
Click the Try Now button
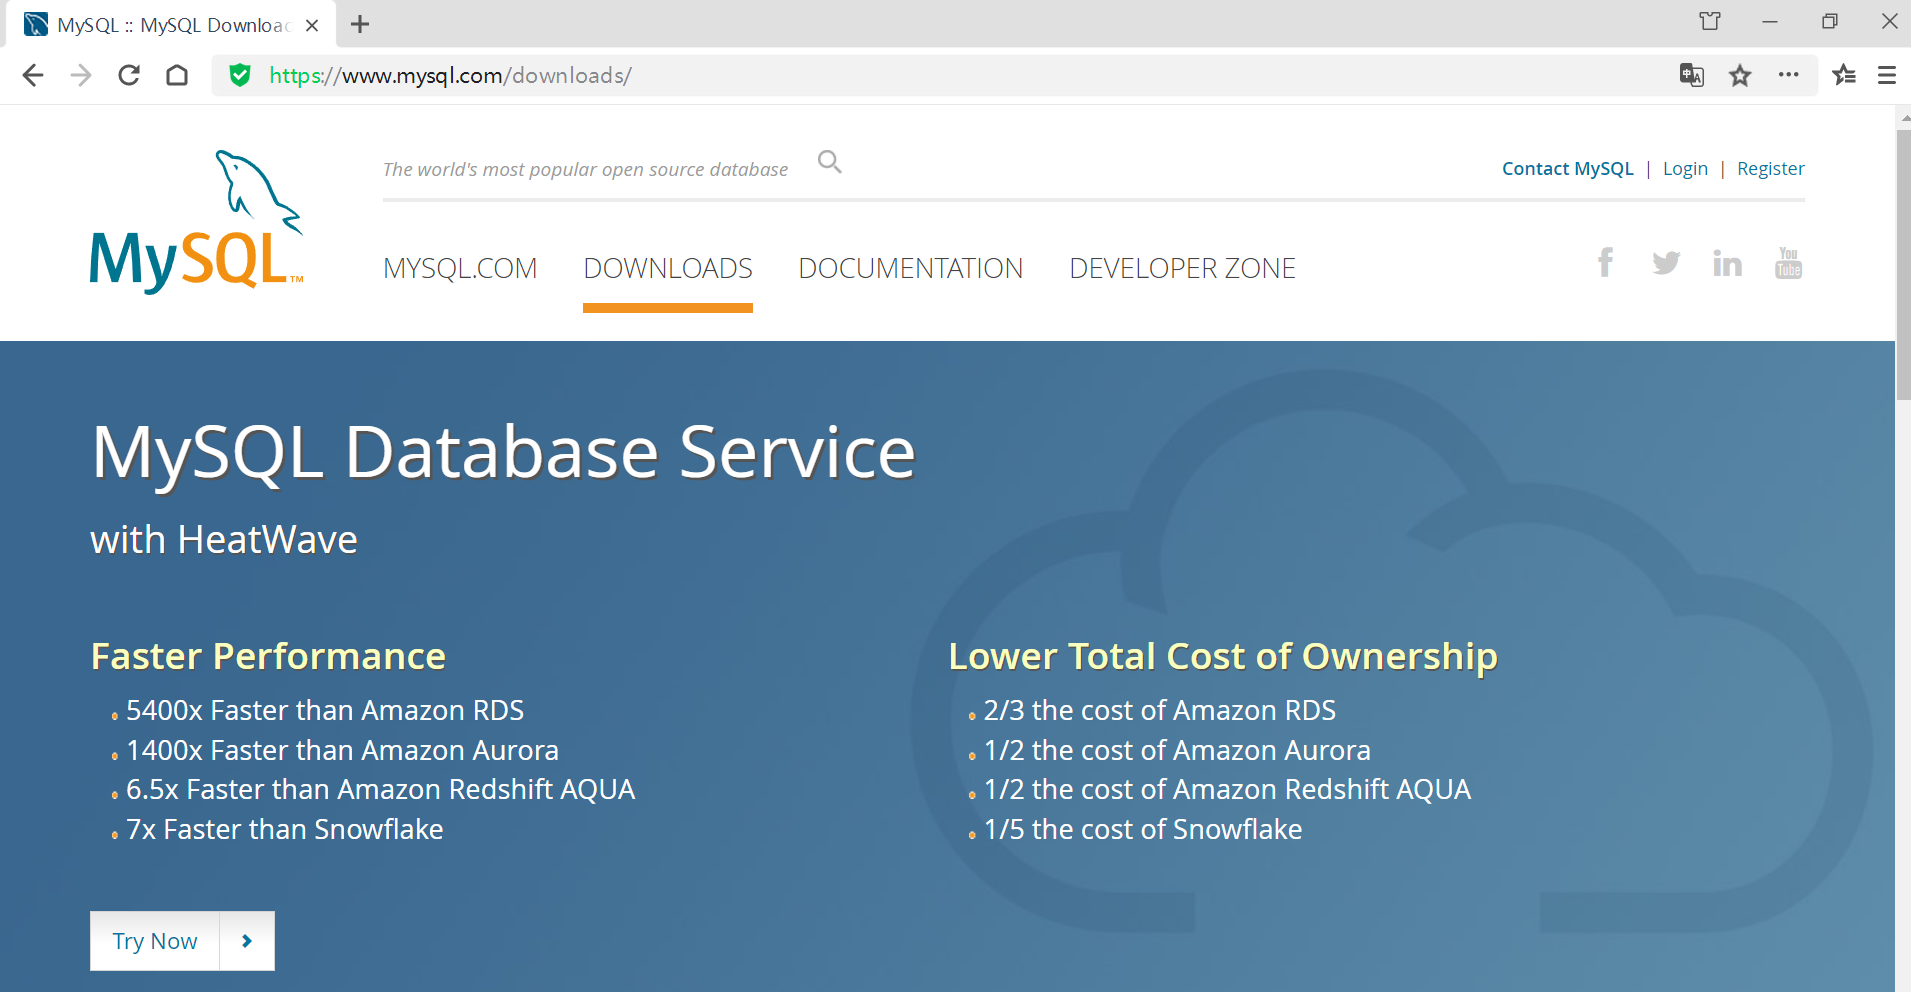point(155,941)
